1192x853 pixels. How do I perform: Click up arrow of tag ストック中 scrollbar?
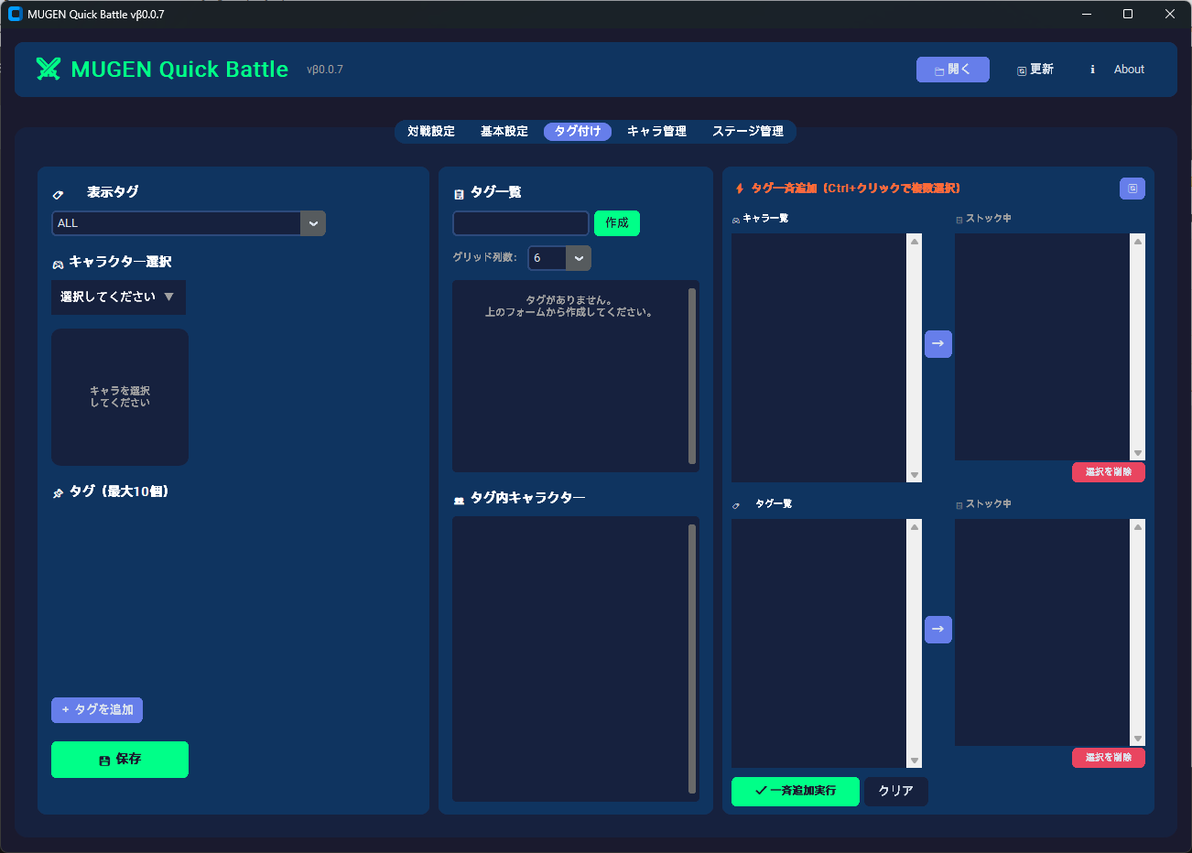1138,527
